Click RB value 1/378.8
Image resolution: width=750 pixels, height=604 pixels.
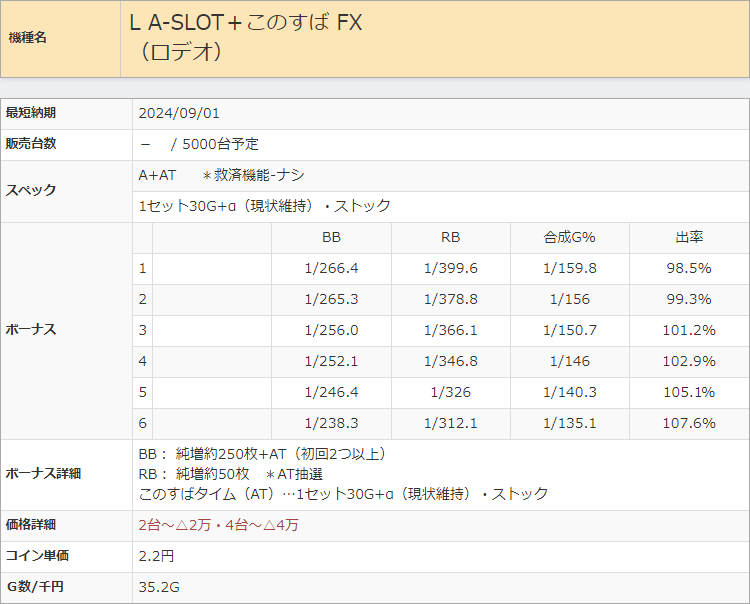point(450,299)
